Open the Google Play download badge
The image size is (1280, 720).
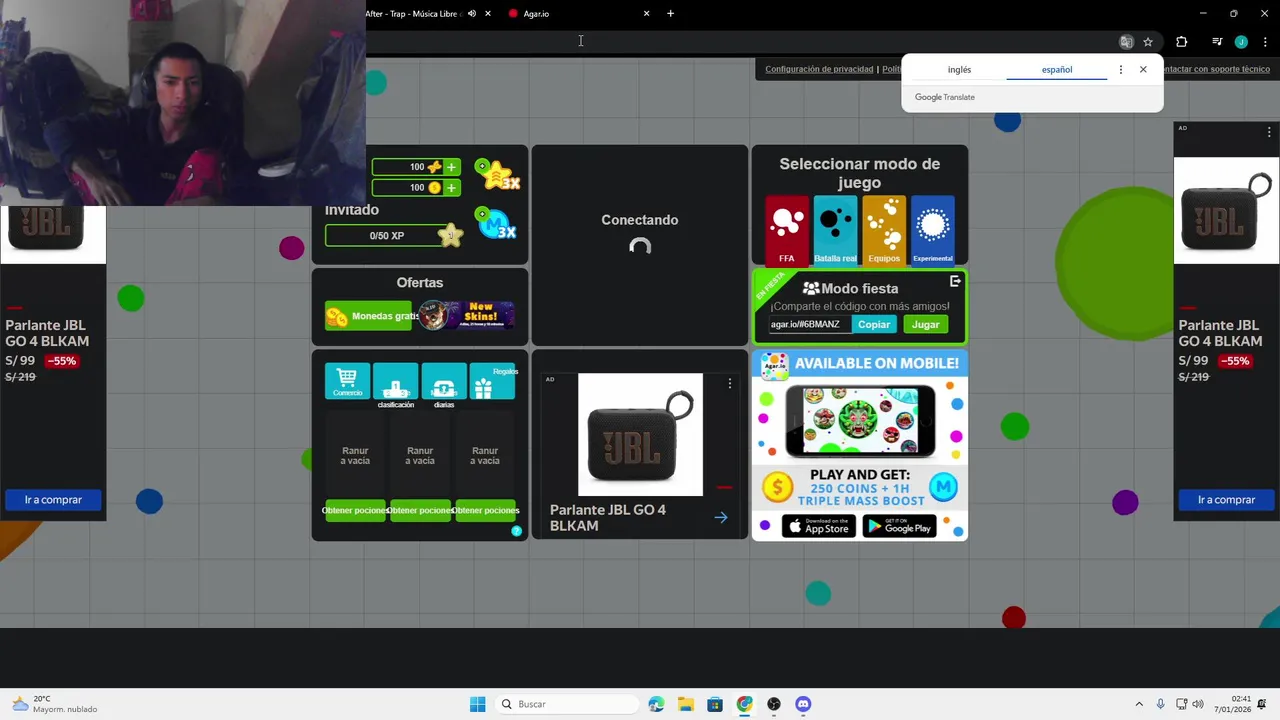[x=899, y=526]
